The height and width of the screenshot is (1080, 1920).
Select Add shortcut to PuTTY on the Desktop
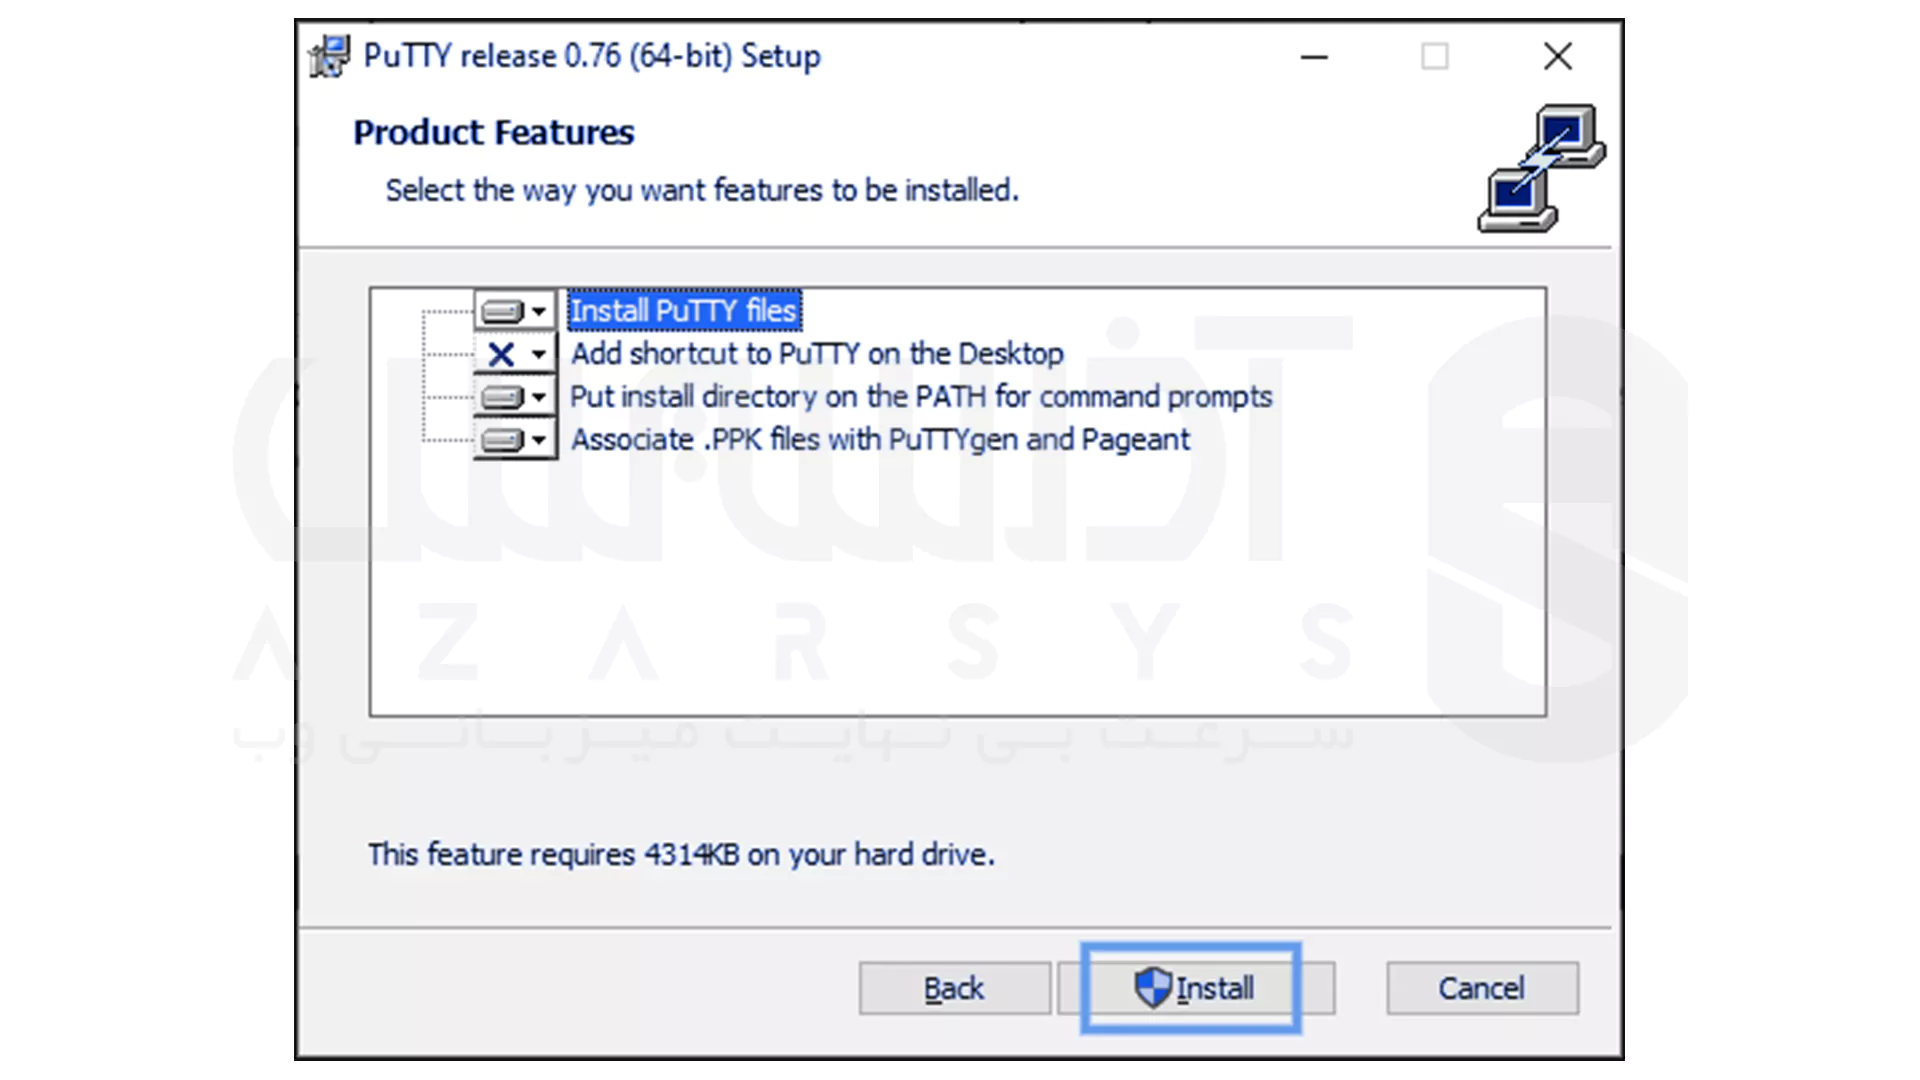coord(817,354)
